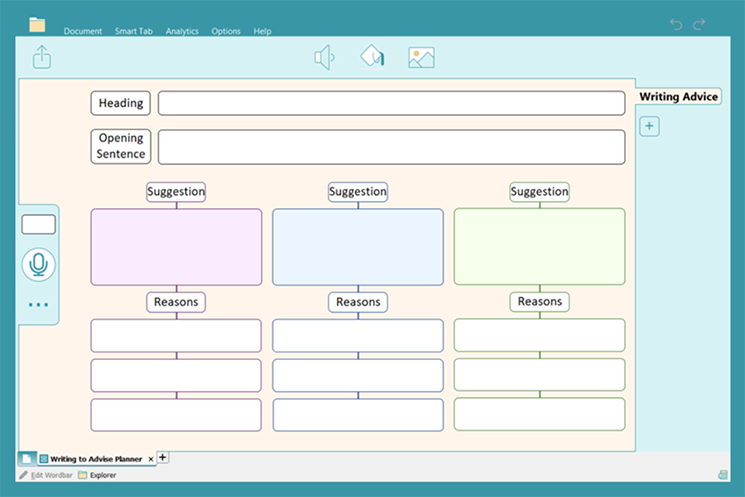Open the status icon at bottom right
This screenshot has width=745, height=497.
723,475
